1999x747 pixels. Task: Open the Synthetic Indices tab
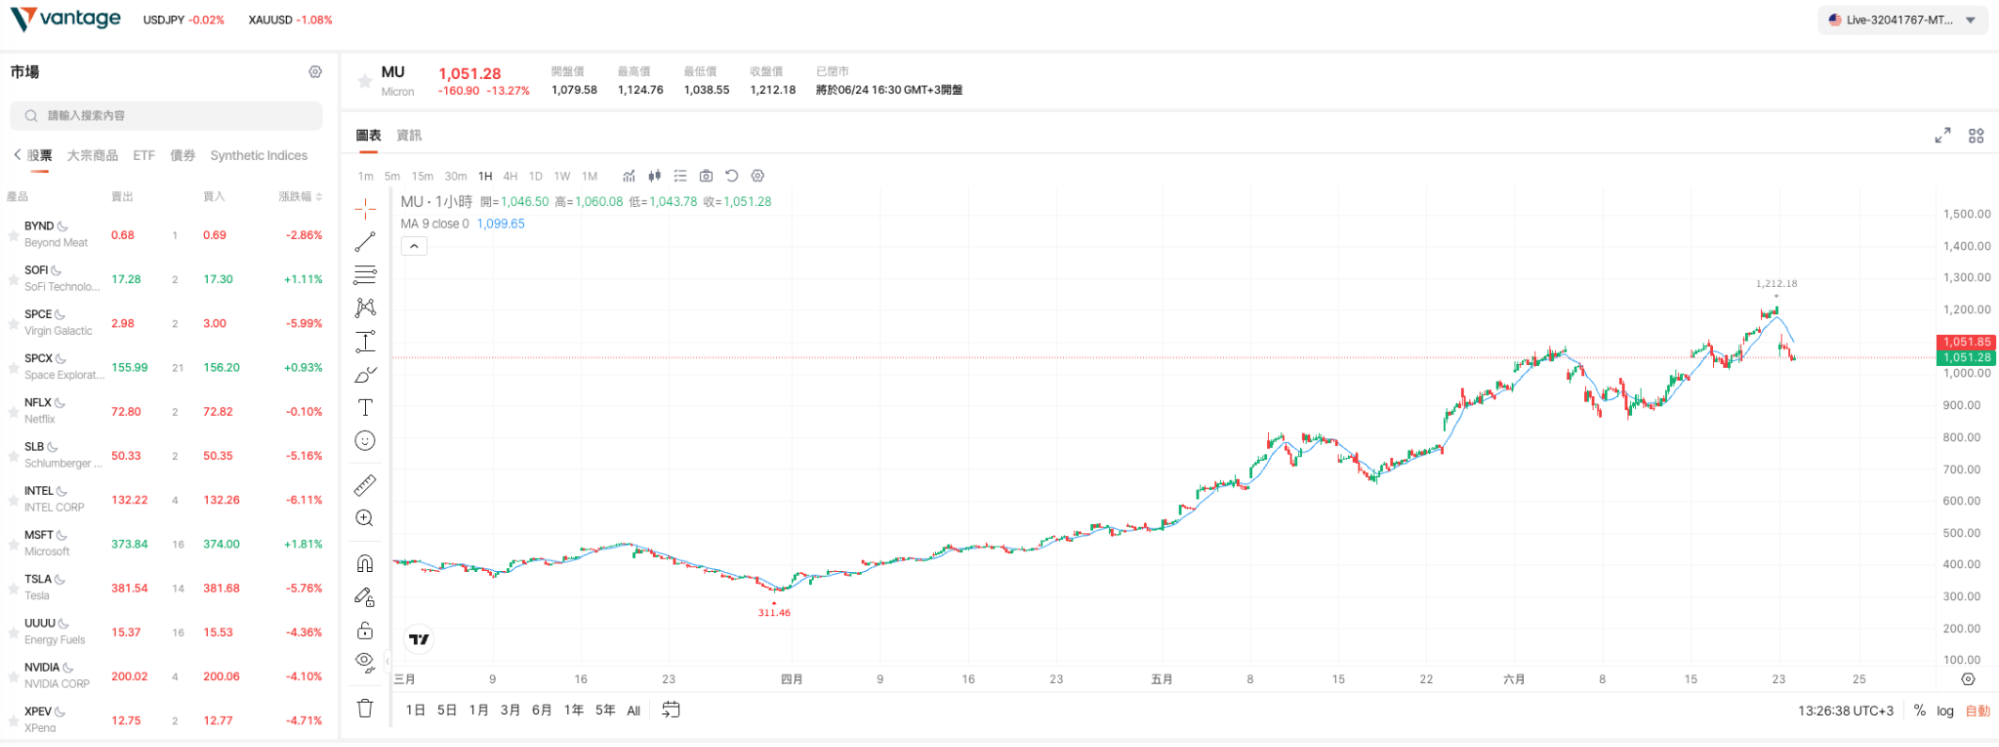(x=259, y=155)
